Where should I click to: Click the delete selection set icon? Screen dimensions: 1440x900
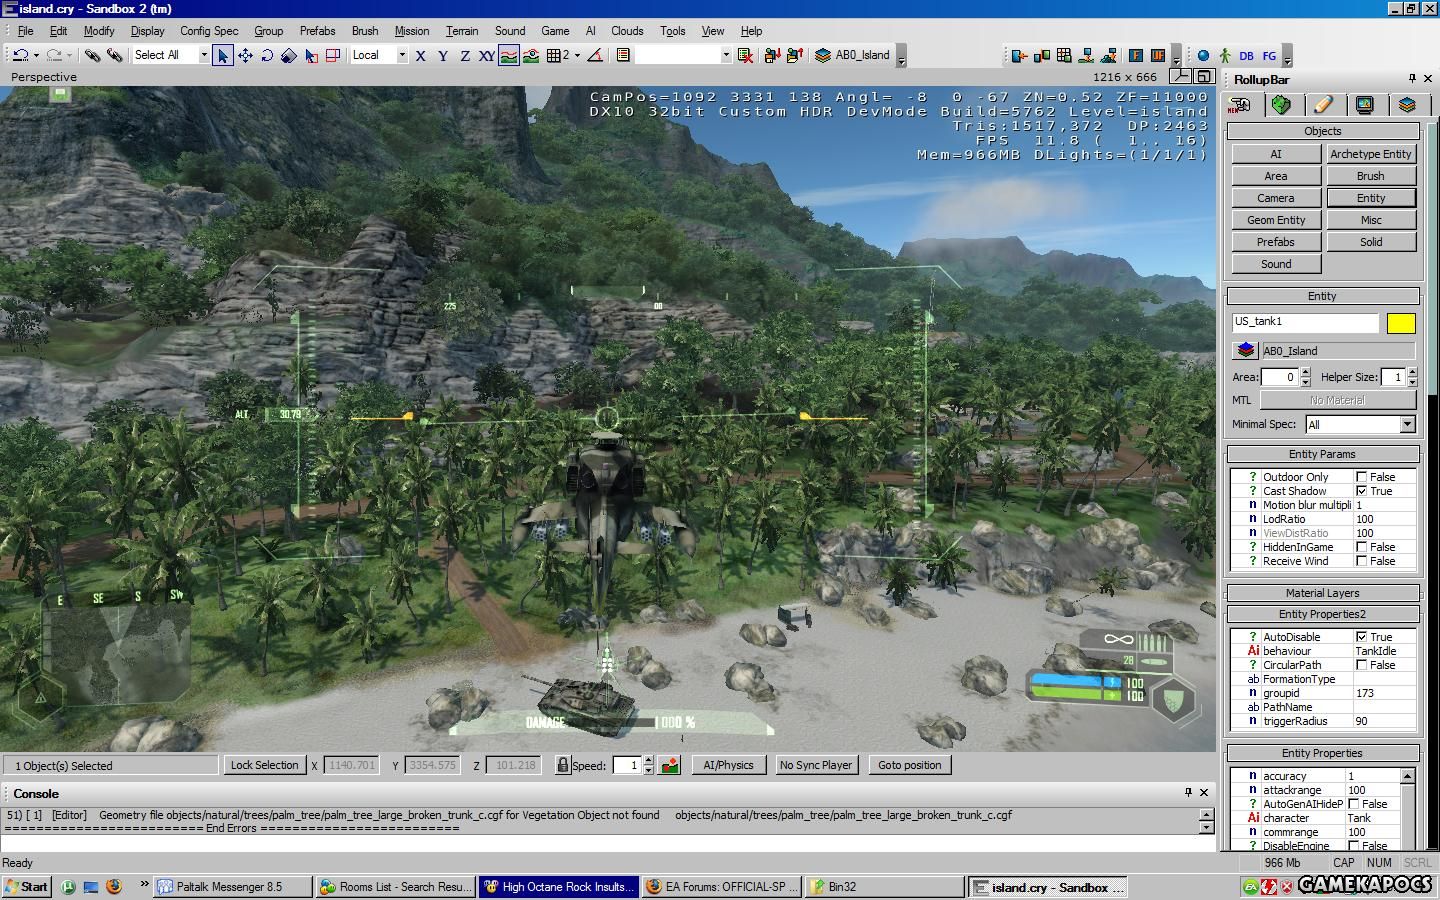(x=745, y=55)
